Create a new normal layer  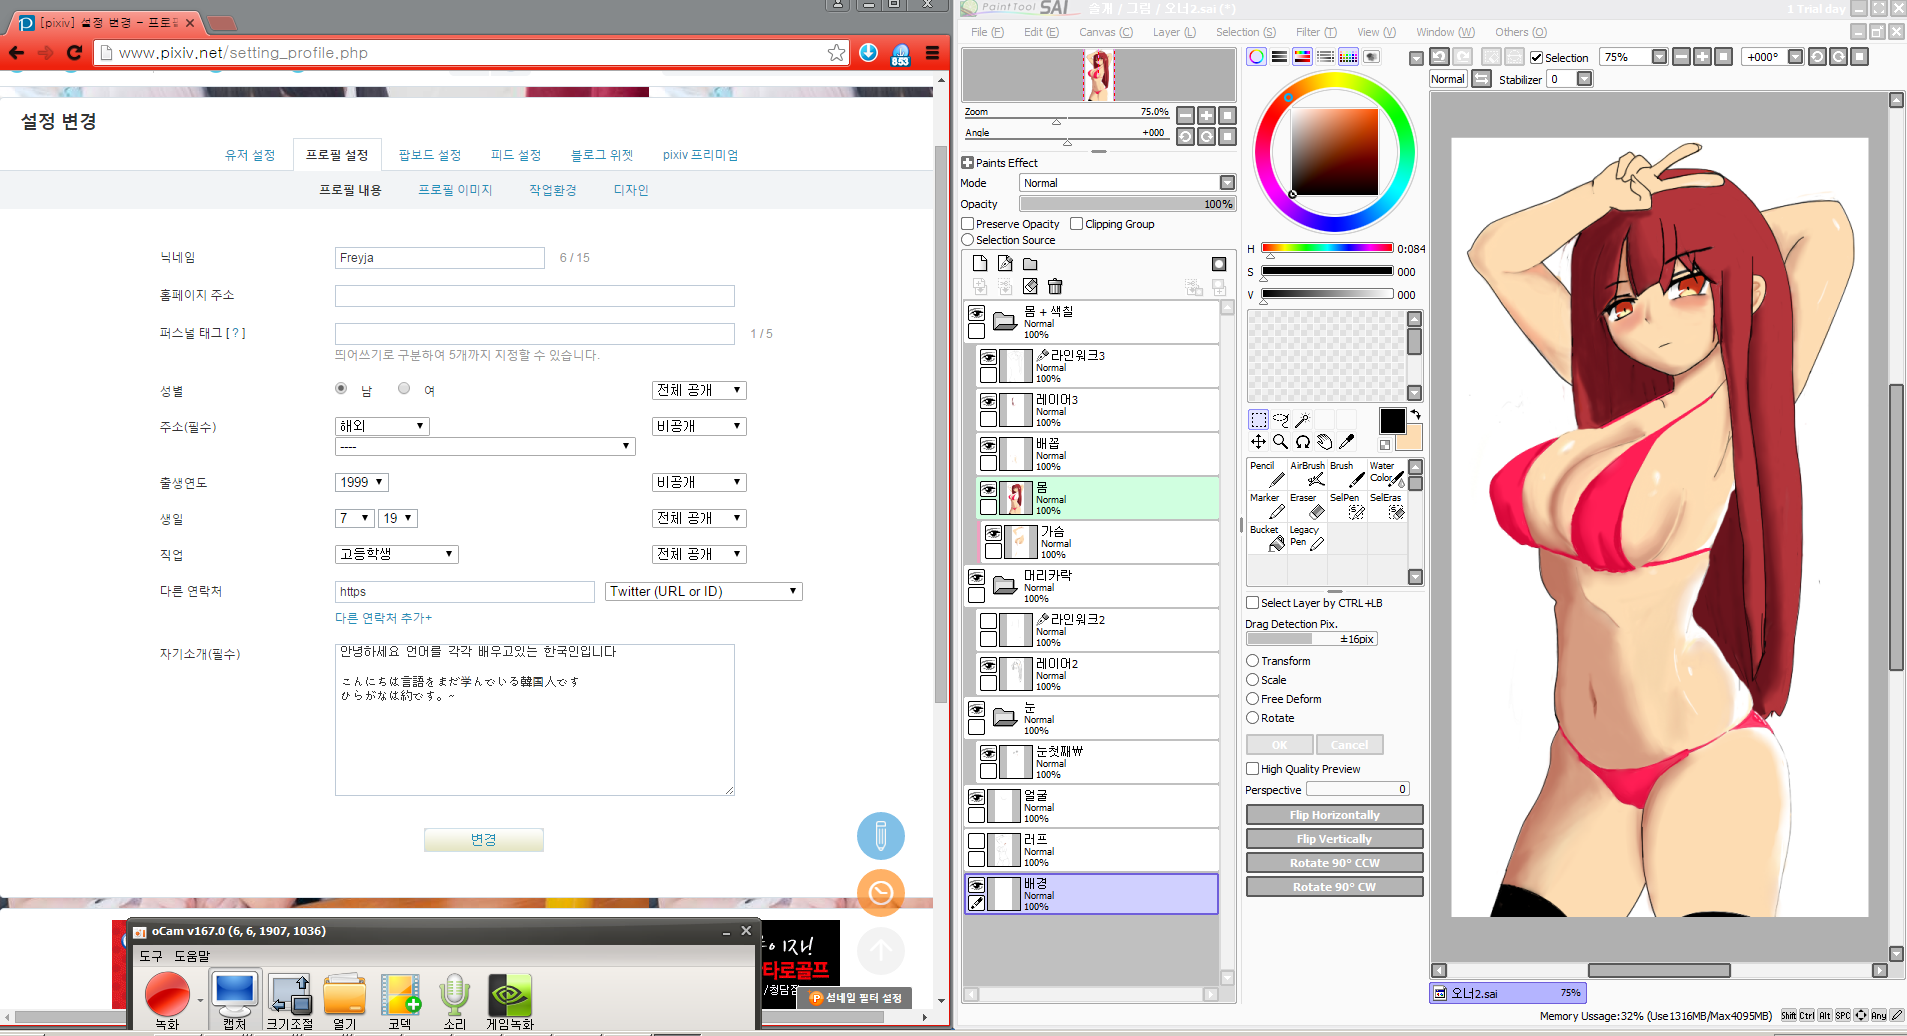click(980, 263)
